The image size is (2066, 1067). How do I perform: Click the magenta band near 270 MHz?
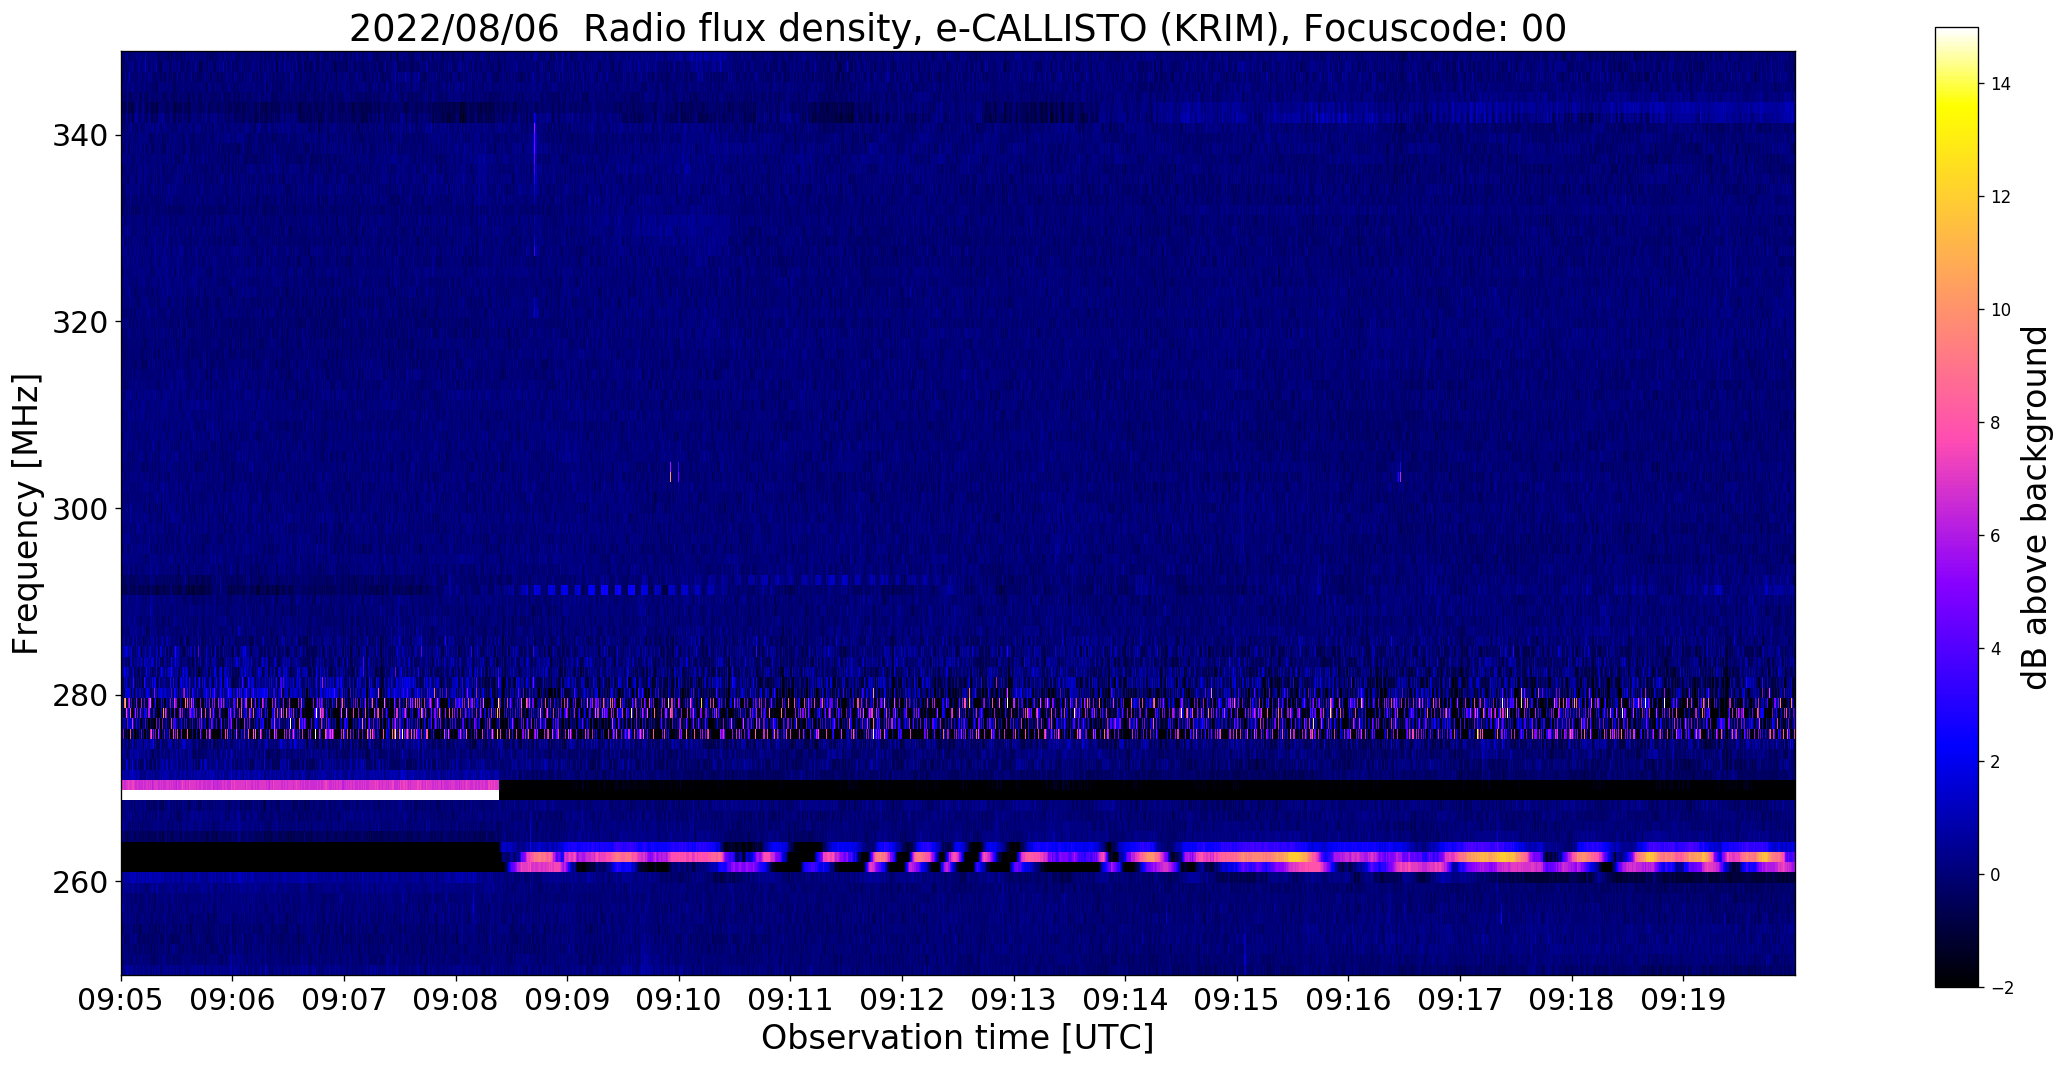click(x=310, y=785)
